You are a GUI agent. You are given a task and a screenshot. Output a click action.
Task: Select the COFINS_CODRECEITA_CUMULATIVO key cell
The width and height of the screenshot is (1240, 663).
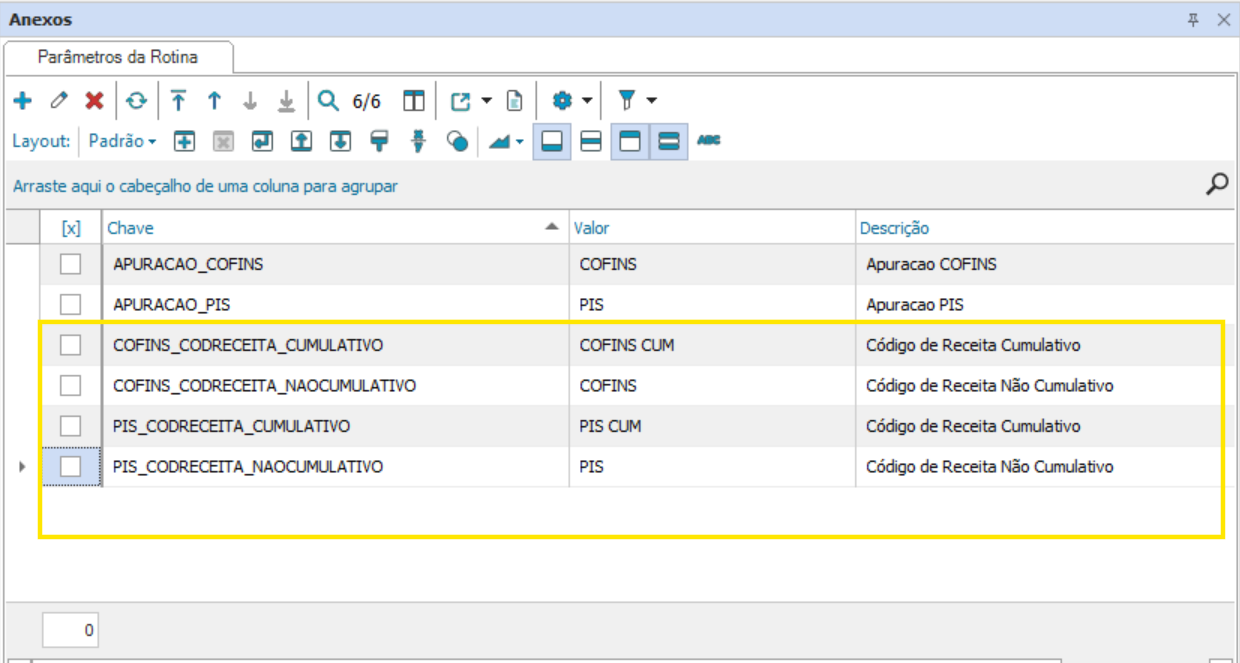pyautogui.click(x=336, y=345)
